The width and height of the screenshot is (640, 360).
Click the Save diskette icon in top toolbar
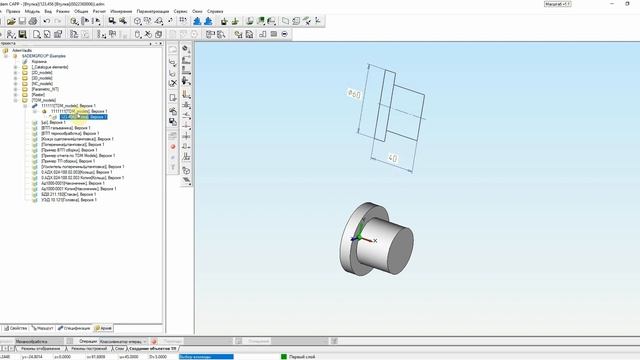point(22,21)
